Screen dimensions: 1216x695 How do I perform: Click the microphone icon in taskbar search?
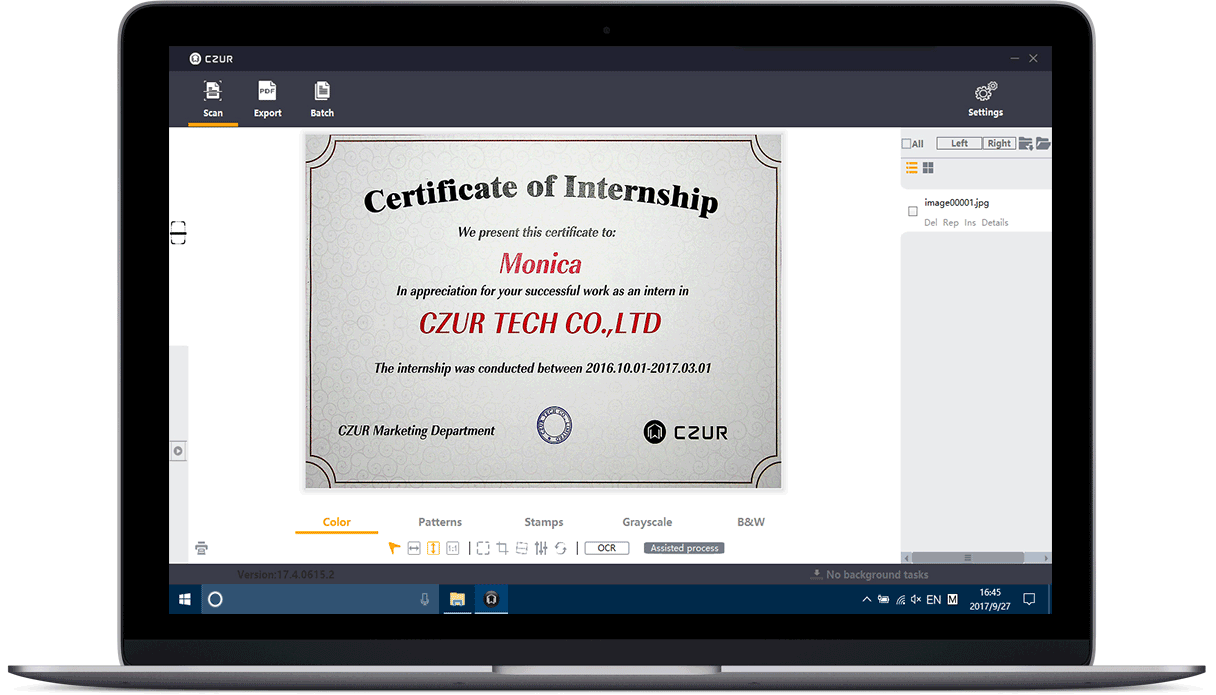(x=425, y=599)
